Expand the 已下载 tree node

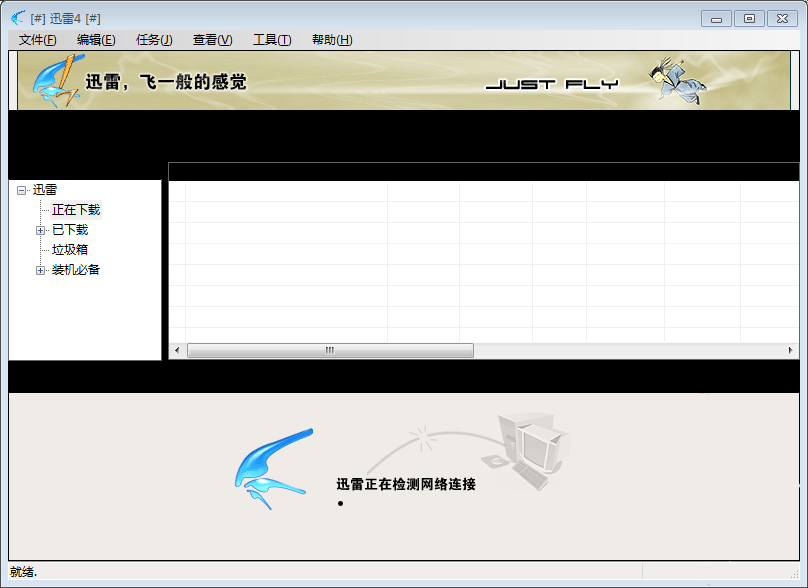click(40, 230)
